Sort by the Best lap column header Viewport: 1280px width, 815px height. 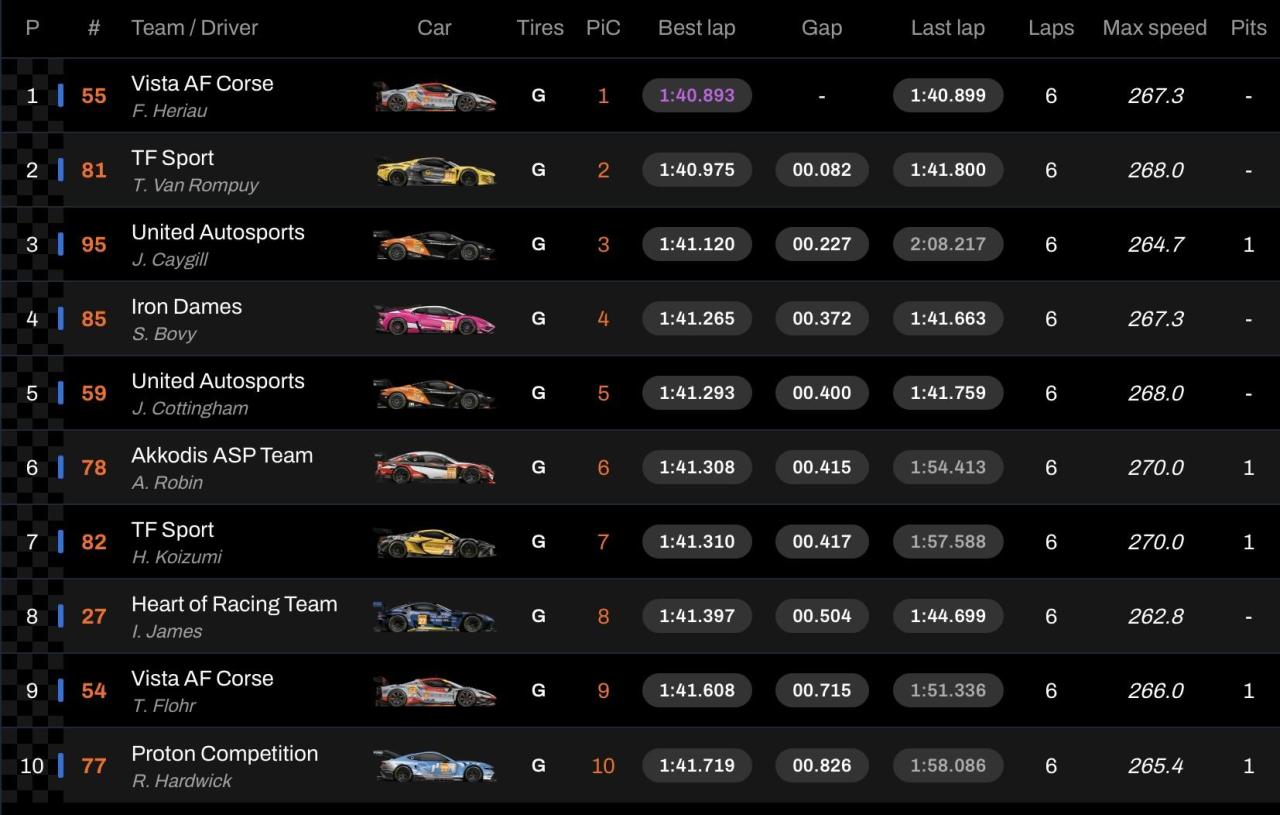click(696, 28)
